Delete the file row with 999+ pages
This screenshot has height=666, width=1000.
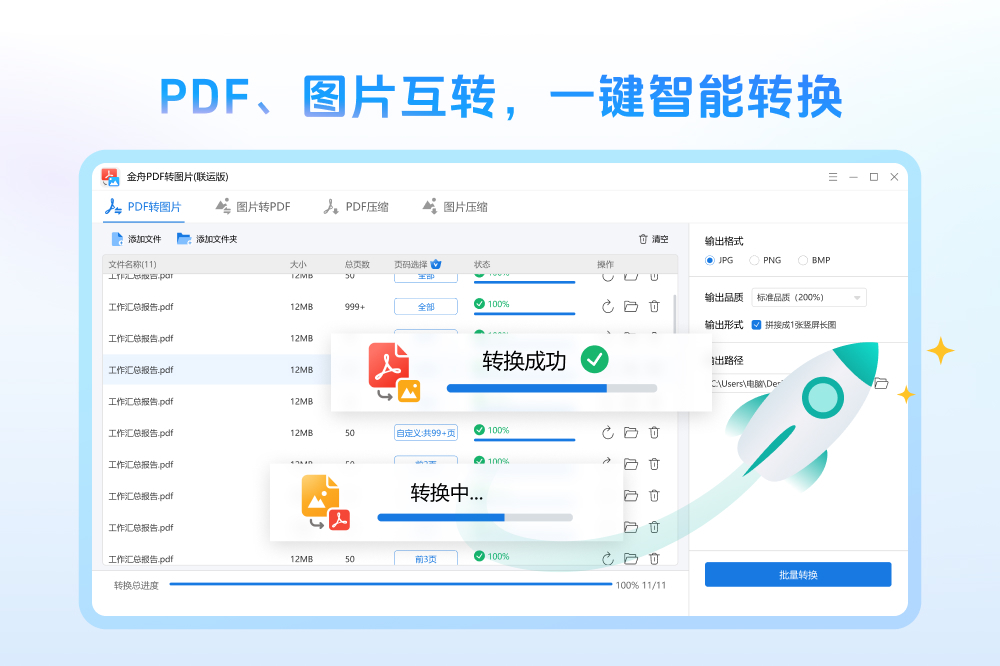coord(654,307)
